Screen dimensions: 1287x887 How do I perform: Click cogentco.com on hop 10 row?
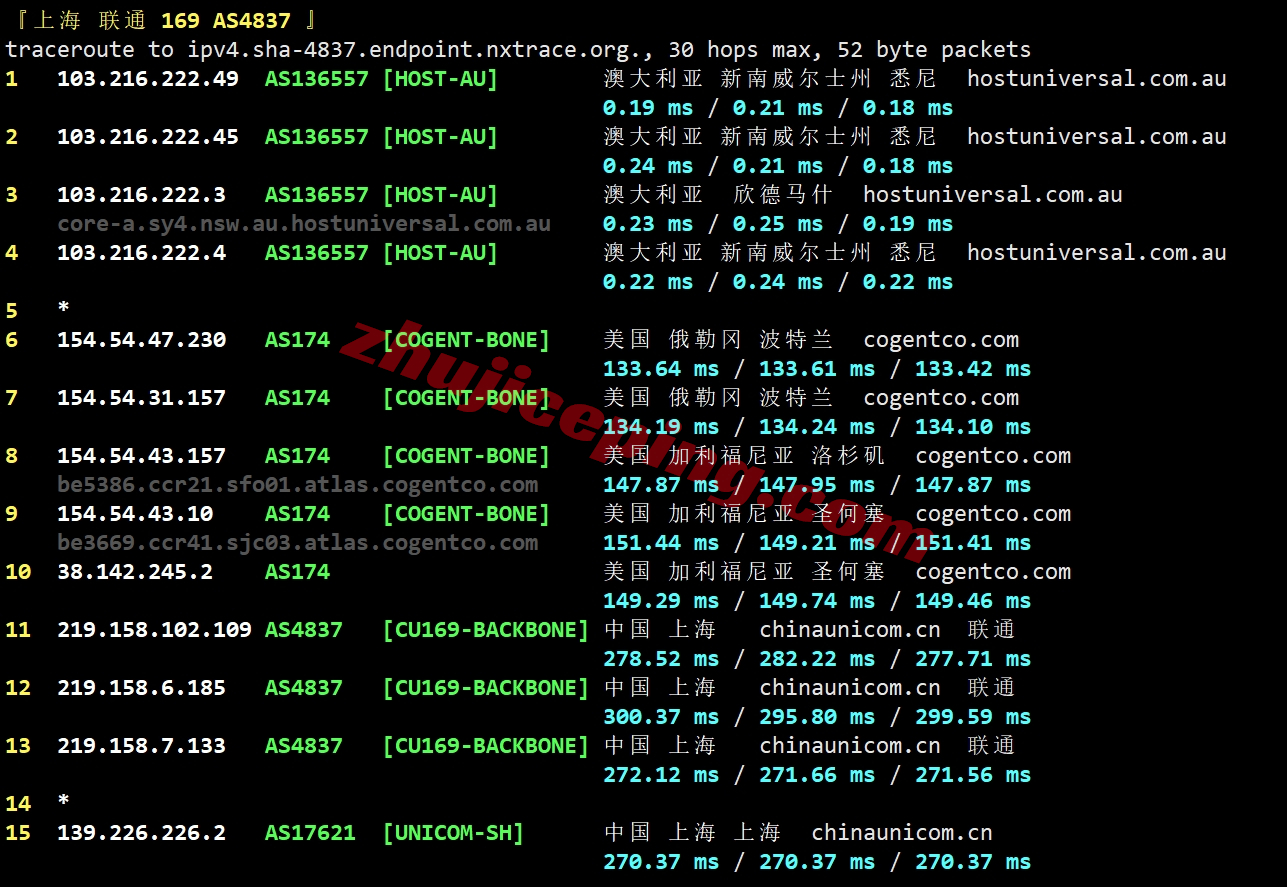point(993,572)
